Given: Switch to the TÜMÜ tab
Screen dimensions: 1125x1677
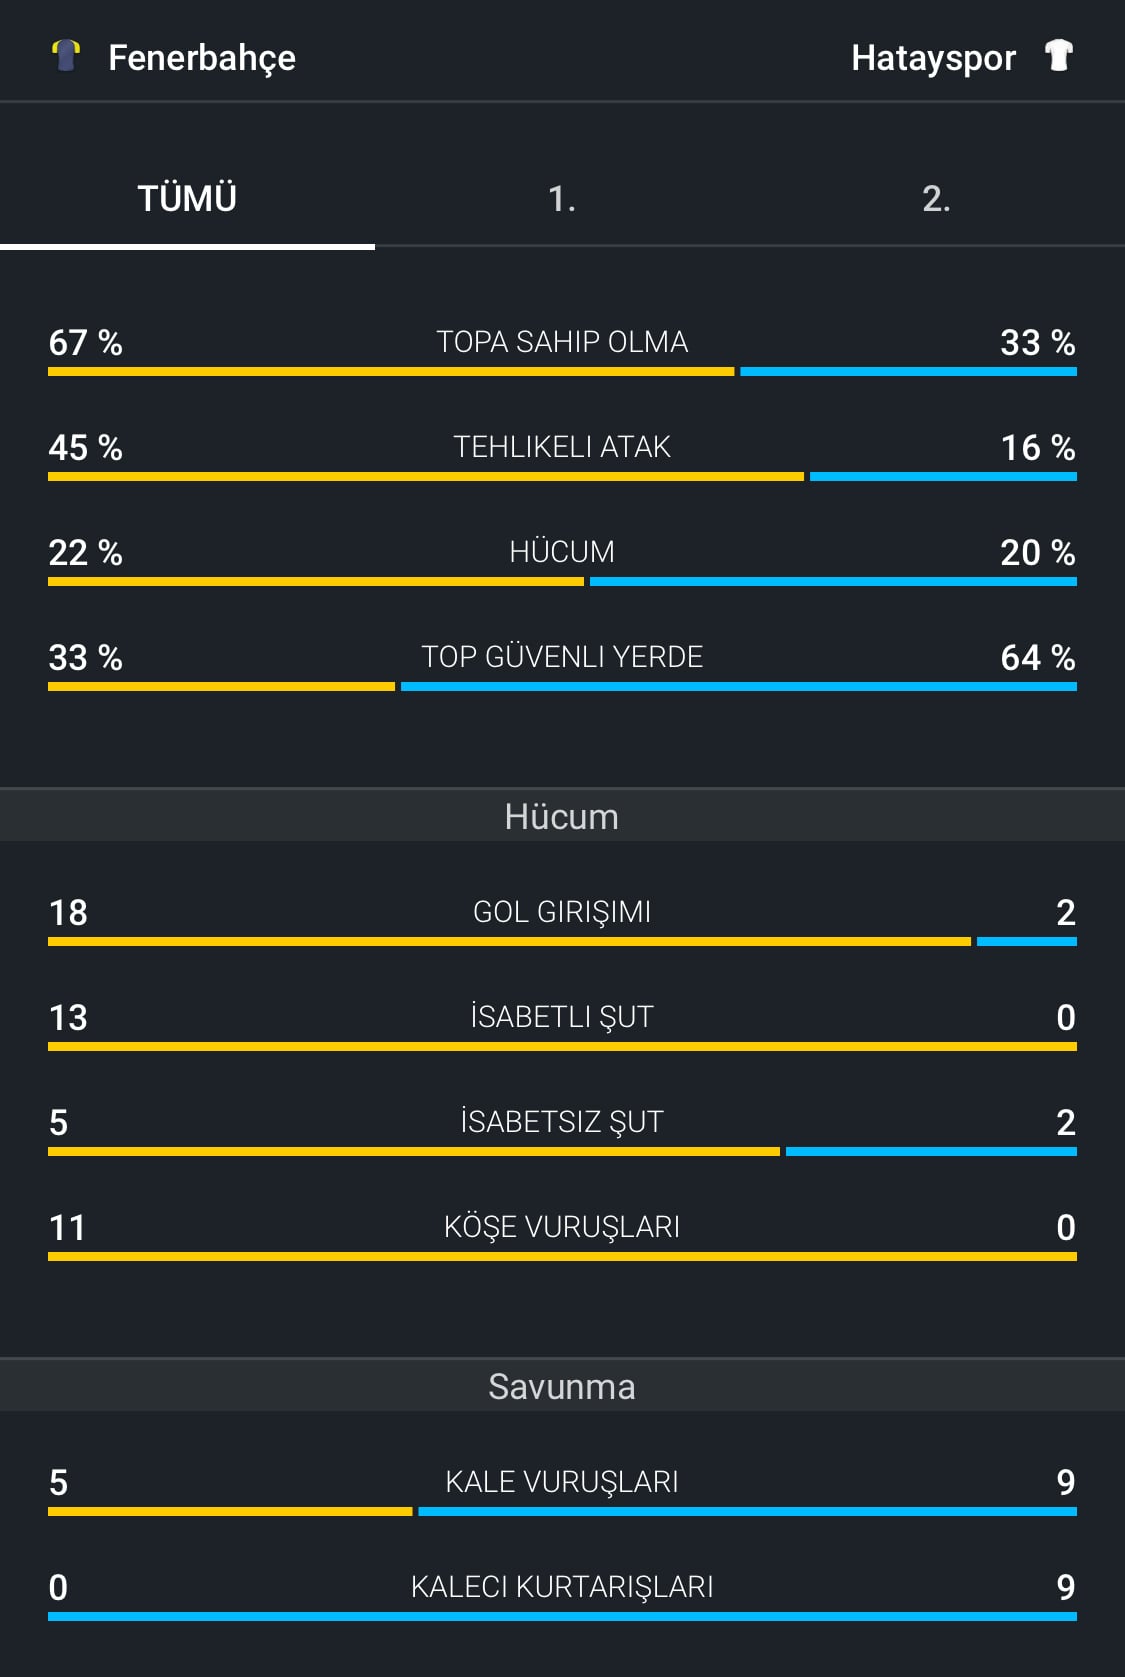Looking at the screenshot, I should pyautogui.click(x=187, y=198).
